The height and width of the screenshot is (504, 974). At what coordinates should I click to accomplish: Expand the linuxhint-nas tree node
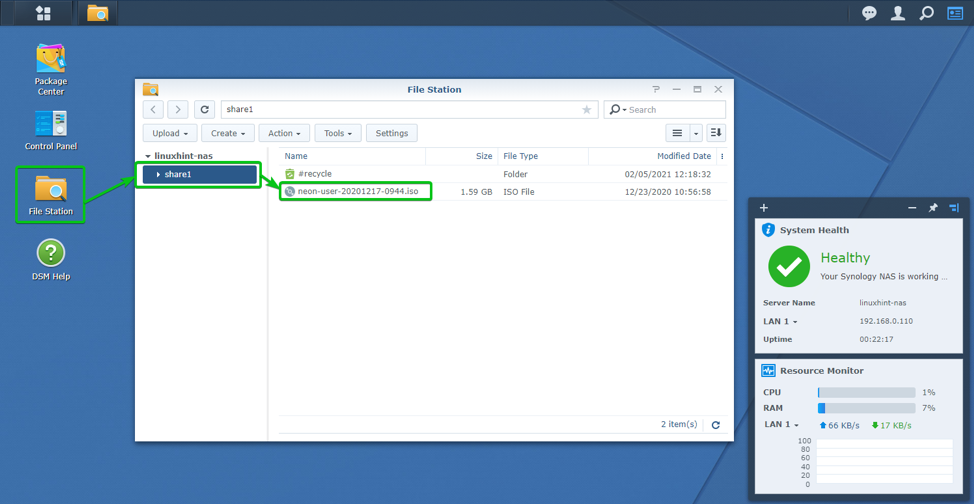148,156
